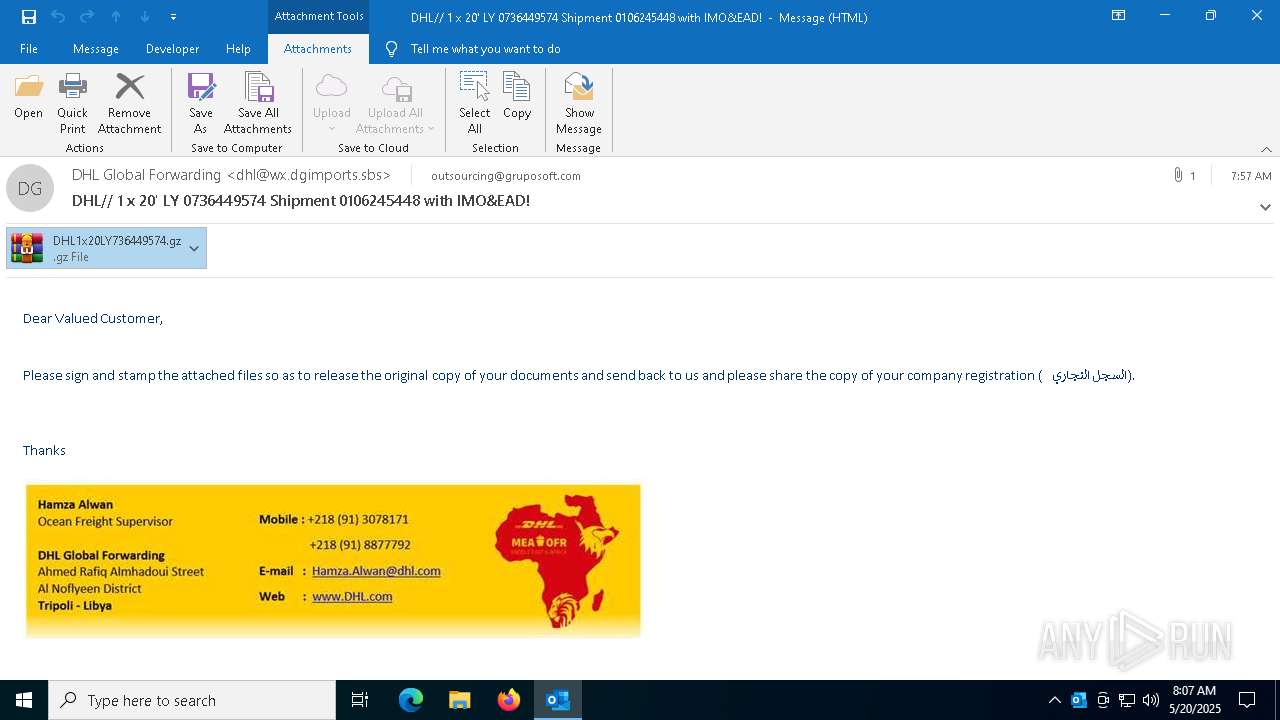Image resolution: width=1280 pixels, height=720 pixels.
Task: Open the www.DHL.com link
Action: 352,596
